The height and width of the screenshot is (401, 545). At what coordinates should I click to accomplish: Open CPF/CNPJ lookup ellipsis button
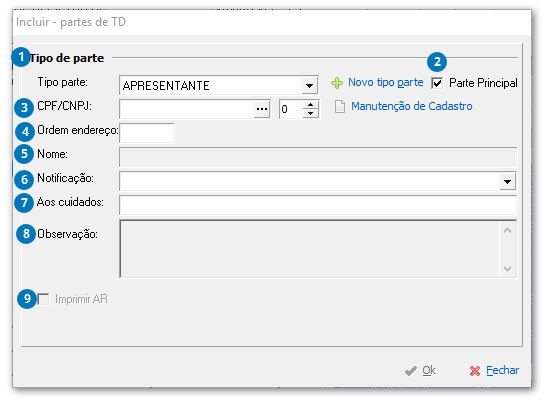click(x=262, y=109)
